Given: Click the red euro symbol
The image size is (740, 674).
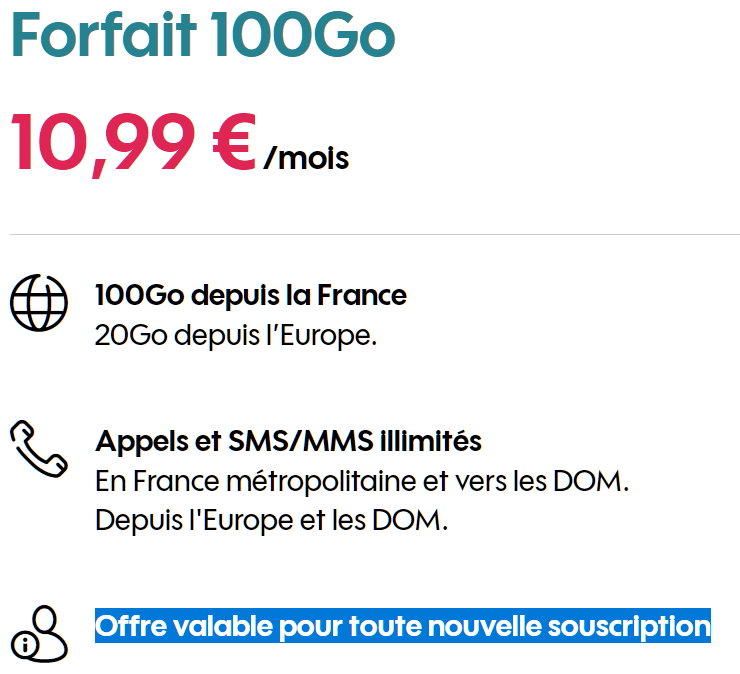Looking at the screenshot, I should pyautogui.click(x=234, y=140).
